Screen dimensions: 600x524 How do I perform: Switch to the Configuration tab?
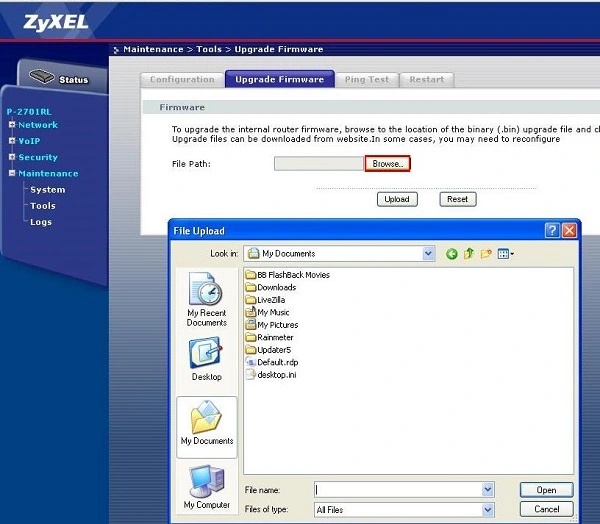182,79
